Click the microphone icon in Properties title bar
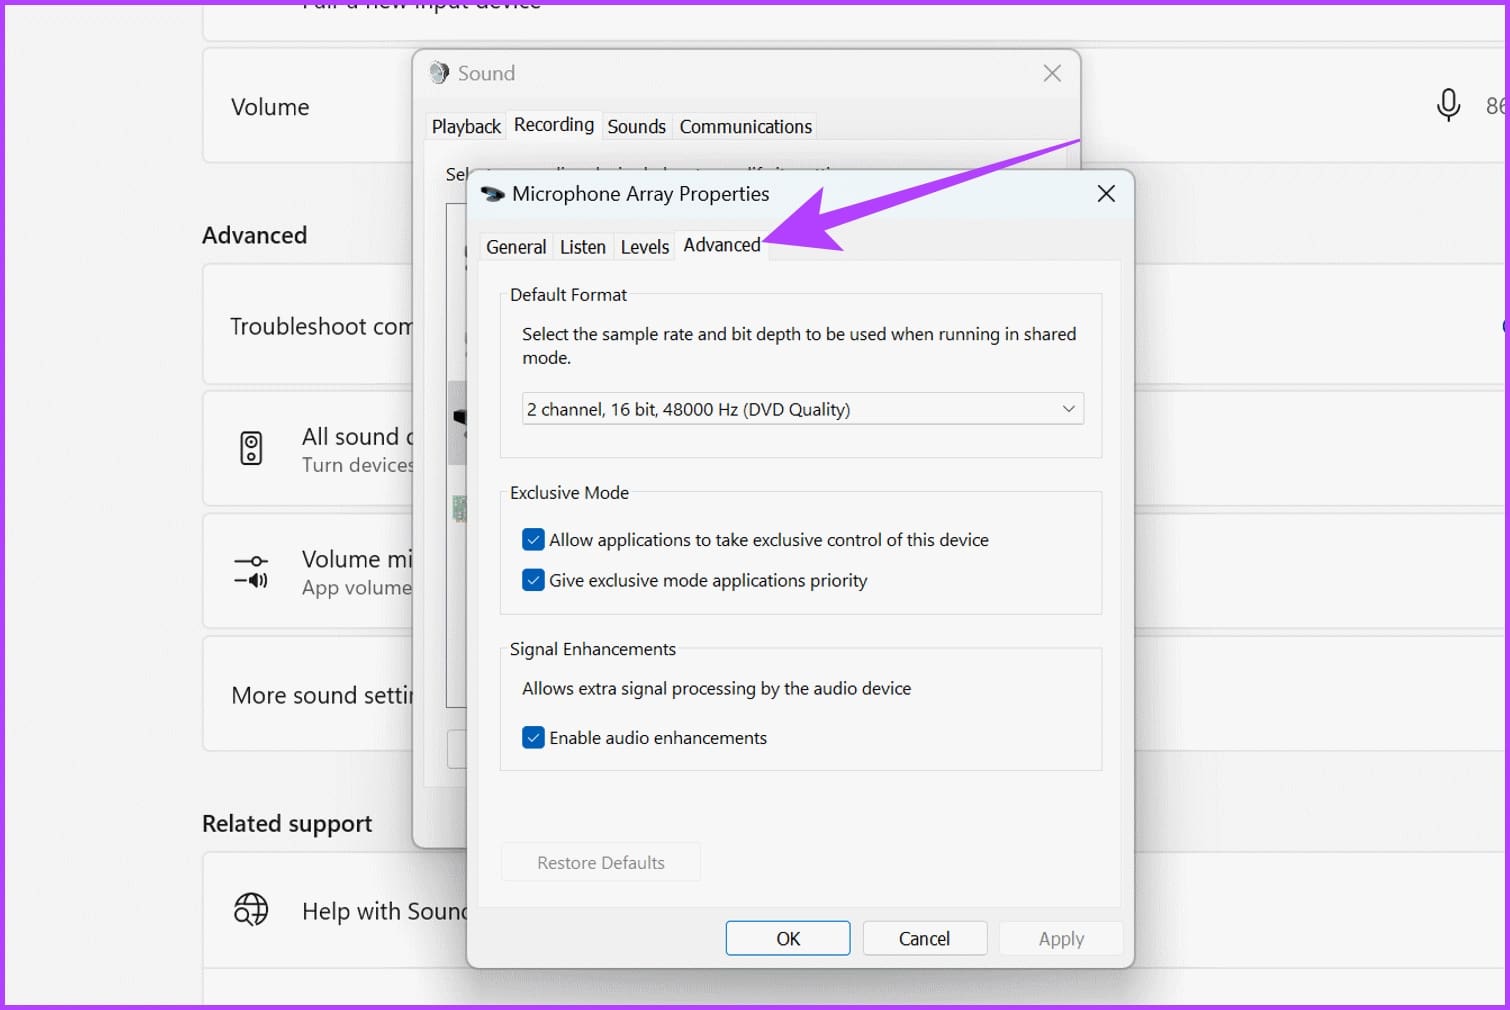This screenshot has height=1010, width=1510. tap(491, 193)
